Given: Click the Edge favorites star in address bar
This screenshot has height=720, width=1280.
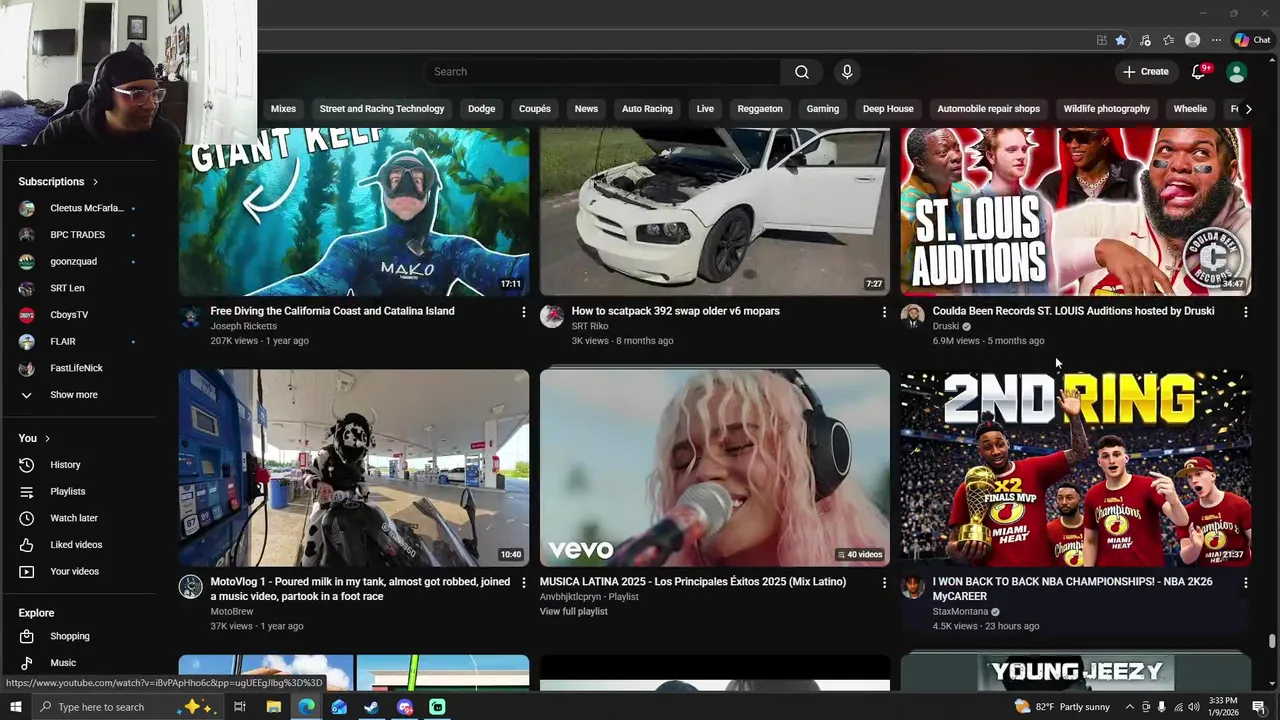Looking at the screenshot, I should [x=1121, y=40].
